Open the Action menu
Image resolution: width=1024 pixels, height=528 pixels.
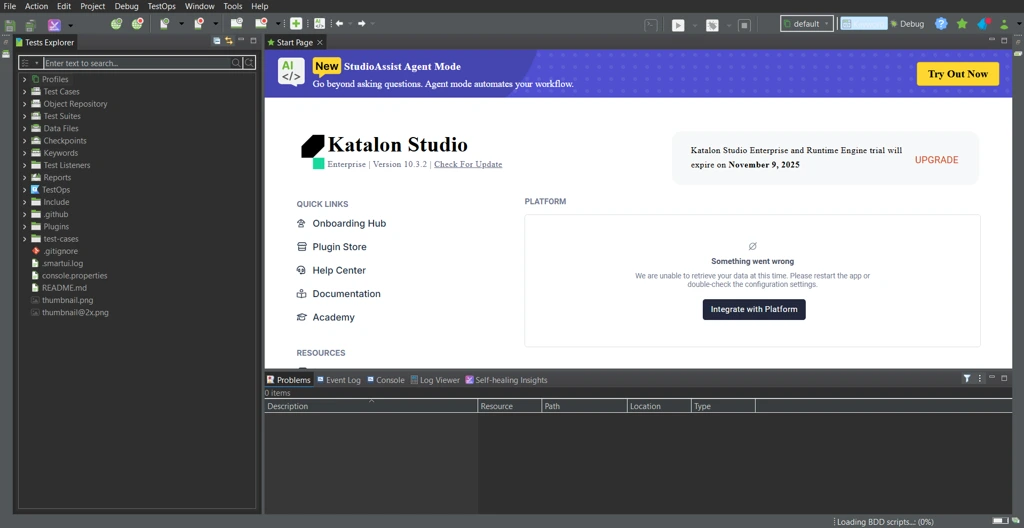tap(37, 6)
